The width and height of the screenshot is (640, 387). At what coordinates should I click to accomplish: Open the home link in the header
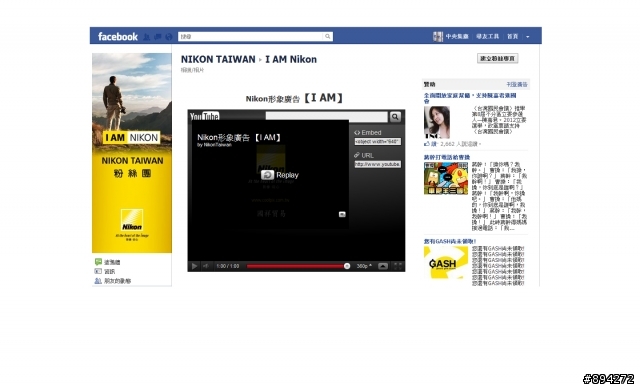point(513,37)
